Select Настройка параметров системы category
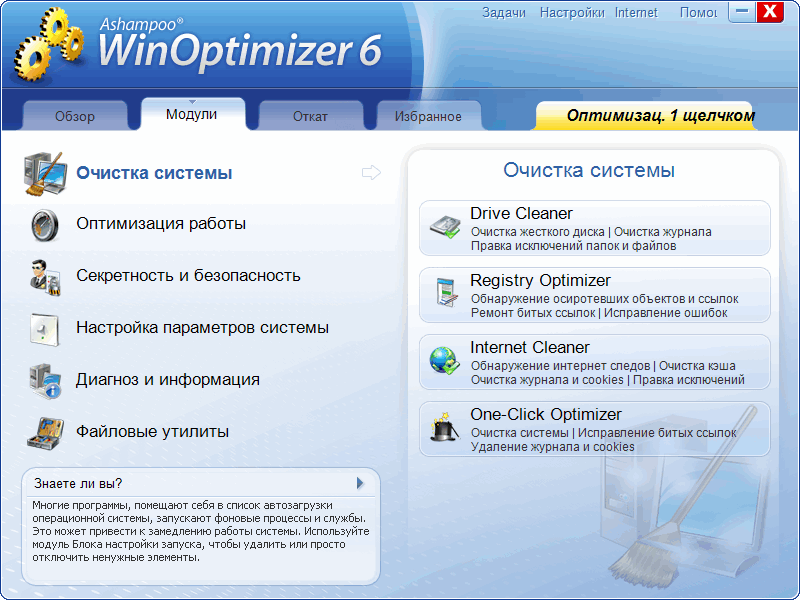The height and width of the screenshot is (600, 800). 203,328
